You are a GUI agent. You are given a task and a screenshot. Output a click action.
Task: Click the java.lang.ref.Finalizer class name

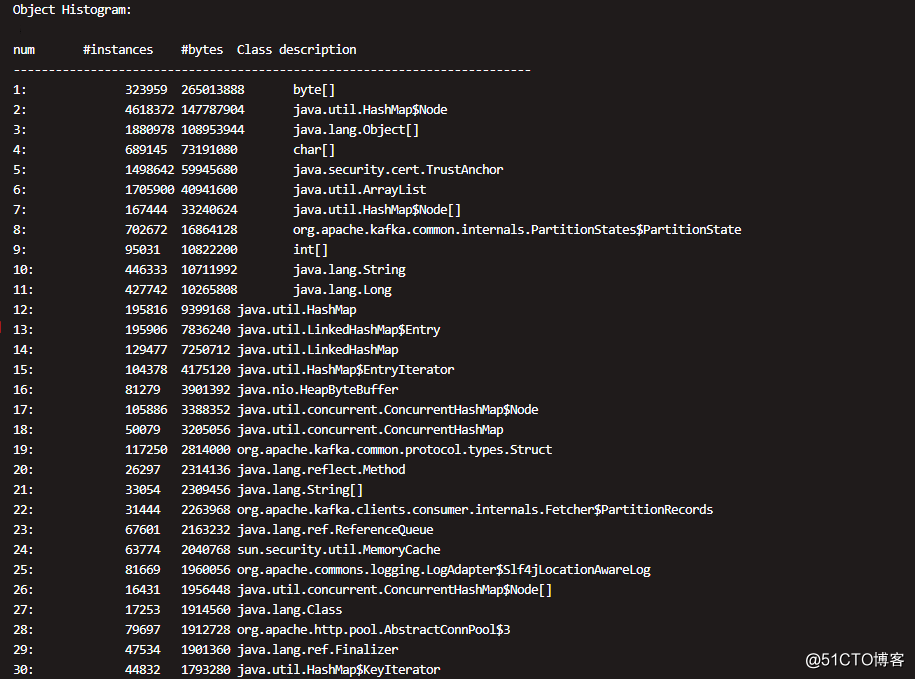tap(317, 650)
